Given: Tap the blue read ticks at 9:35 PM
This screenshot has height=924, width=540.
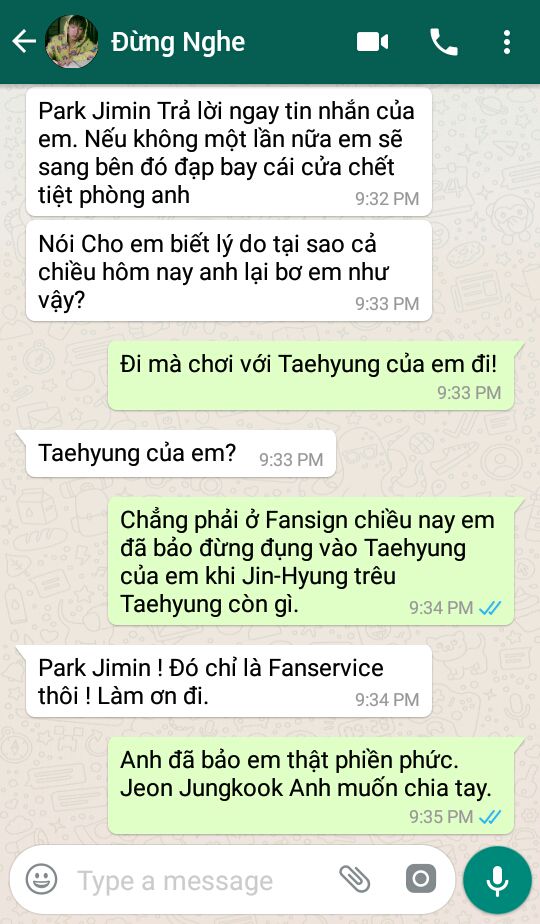Looking at the screenshot, I should [x=490, y=817].
